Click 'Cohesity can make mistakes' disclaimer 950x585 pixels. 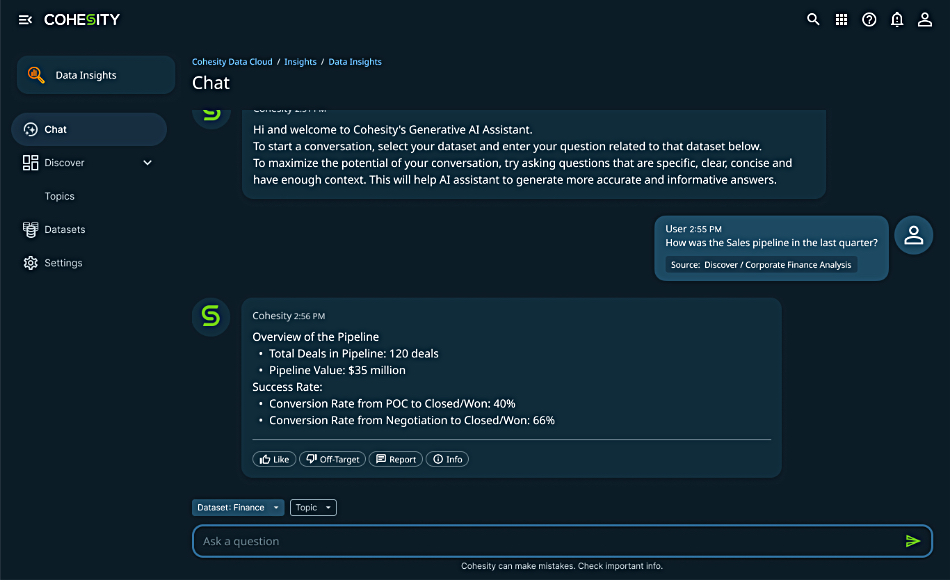click(x=562, y=566)
